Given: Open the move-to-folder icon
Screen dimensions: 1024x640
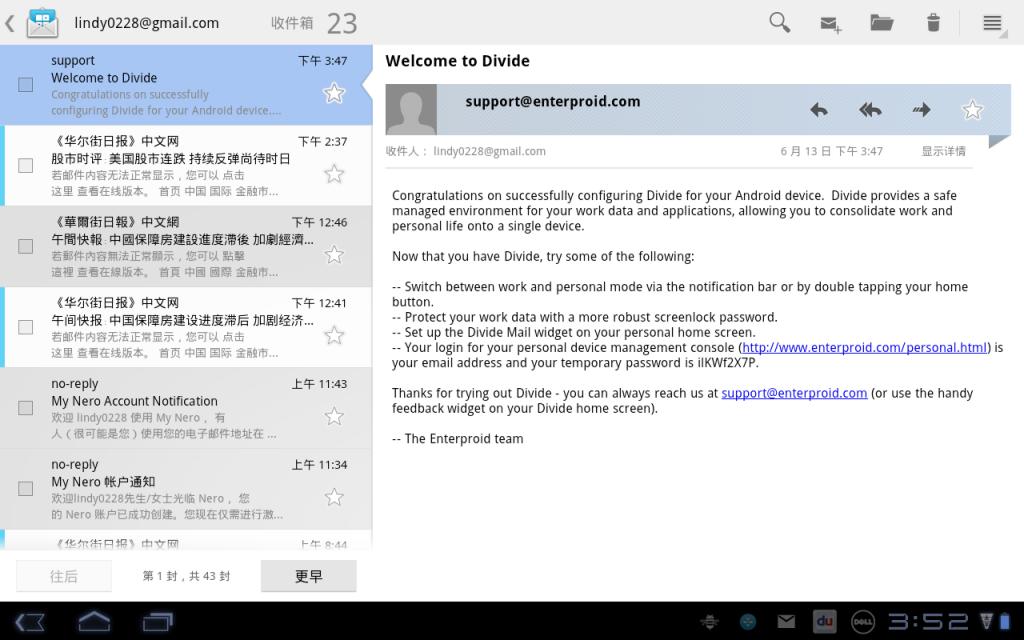Looking at the screenshot, I should tap(882, 23).
